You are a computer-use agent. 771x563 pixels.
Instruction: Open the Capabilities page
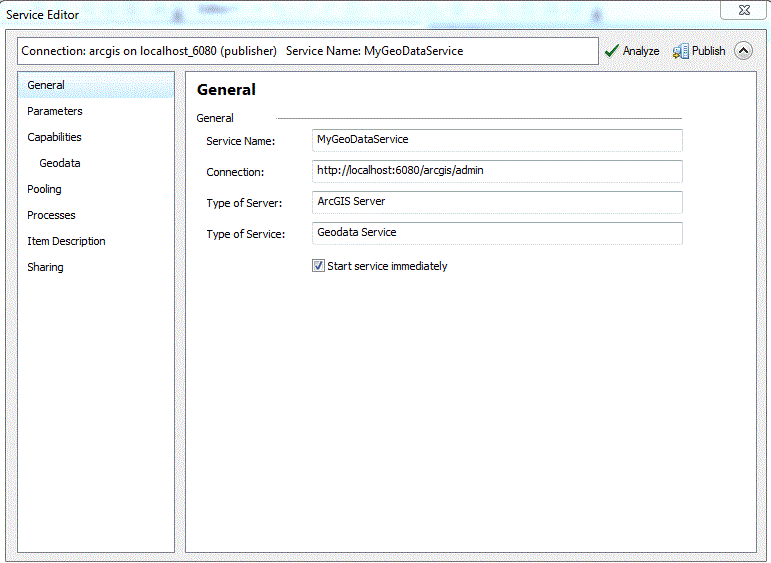click(x=55, y=137)
